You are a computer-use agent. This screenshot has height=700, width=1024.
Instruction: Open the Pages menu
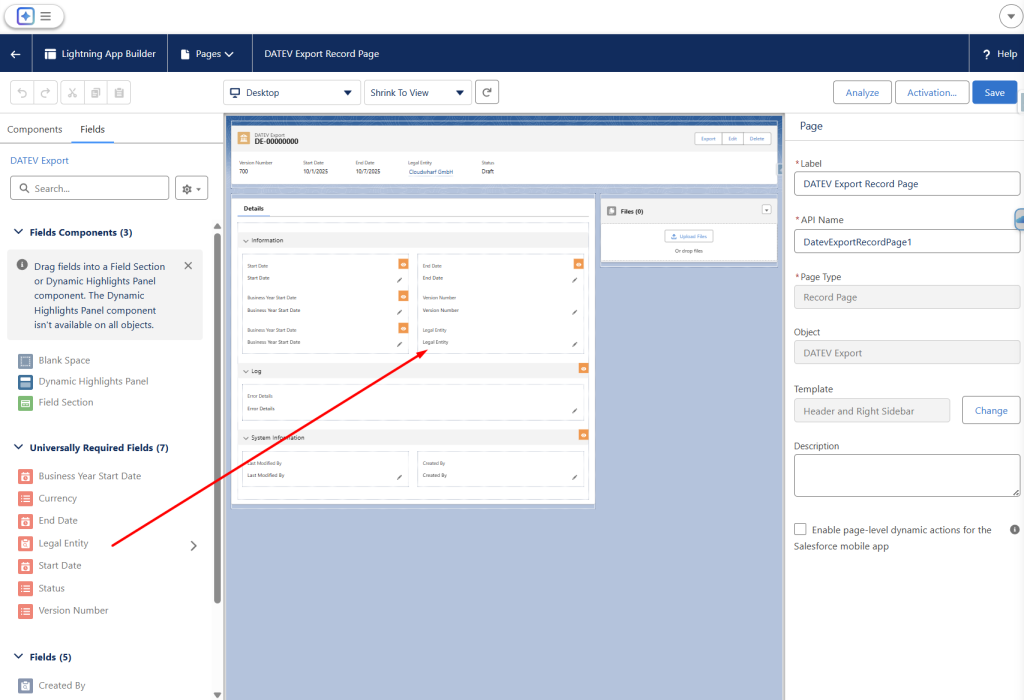[207, 54]
